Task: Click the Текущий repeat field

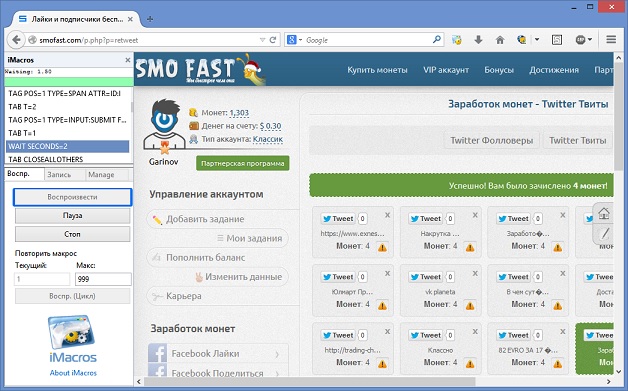Action: tap(42, 279)
